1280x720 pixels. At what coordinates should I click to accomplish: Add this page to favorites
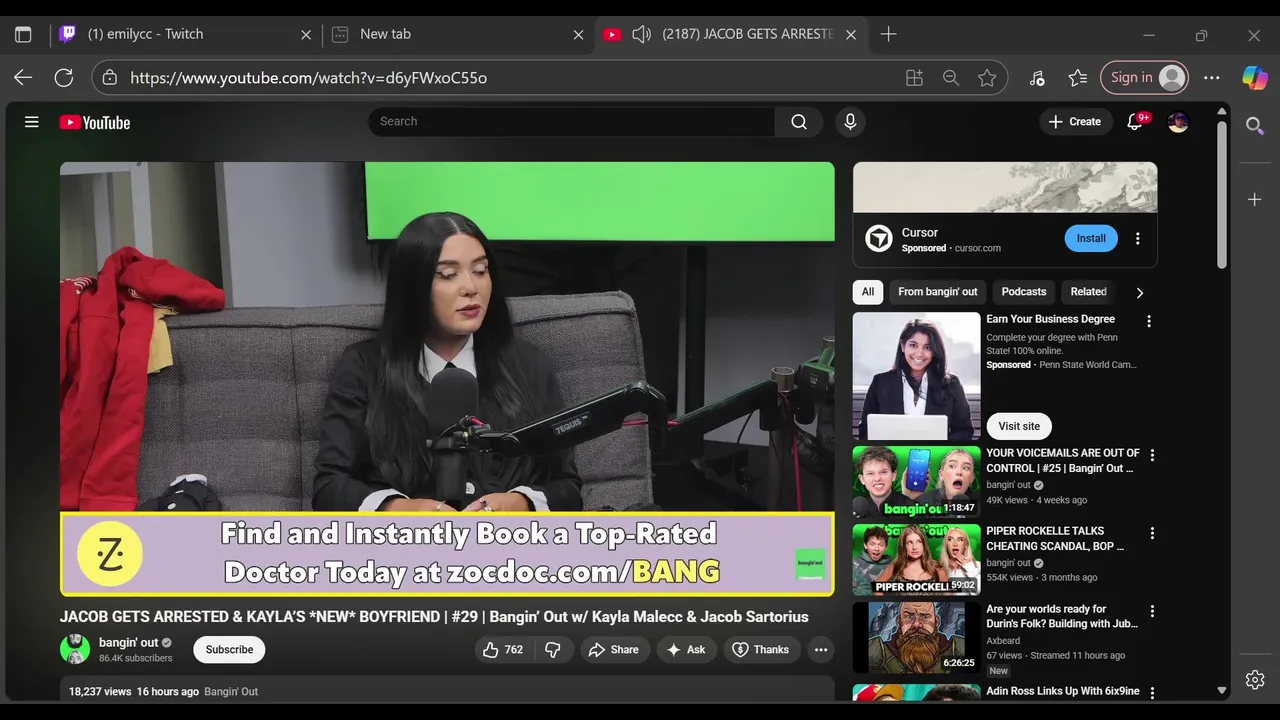[x=987, y=78]
